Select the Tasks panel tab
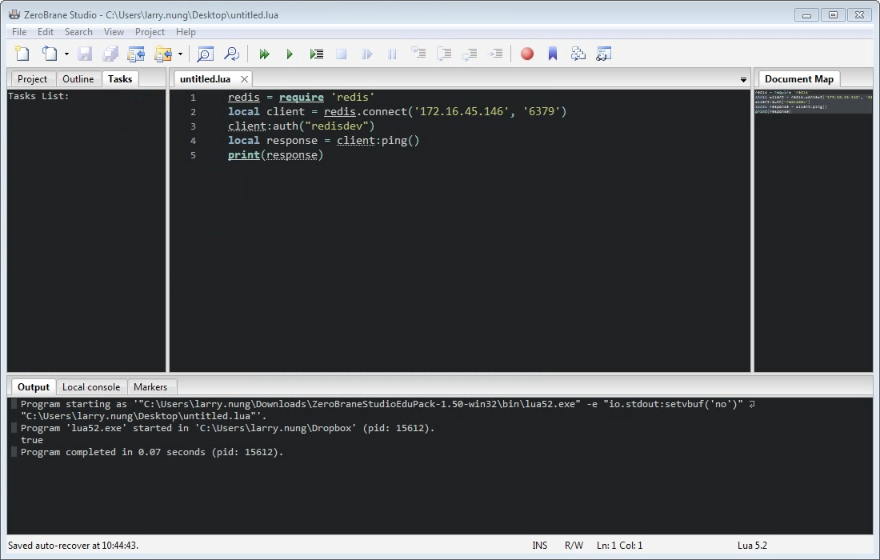Viewport: 880px width, 560px height. (x=120, y=79)
